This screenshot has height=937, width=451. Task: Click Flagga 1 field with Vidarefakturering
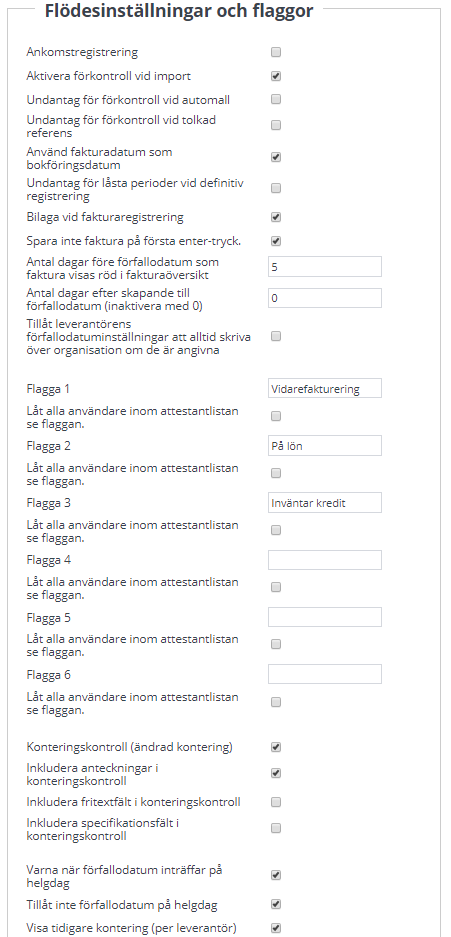[x=325, y=388]
